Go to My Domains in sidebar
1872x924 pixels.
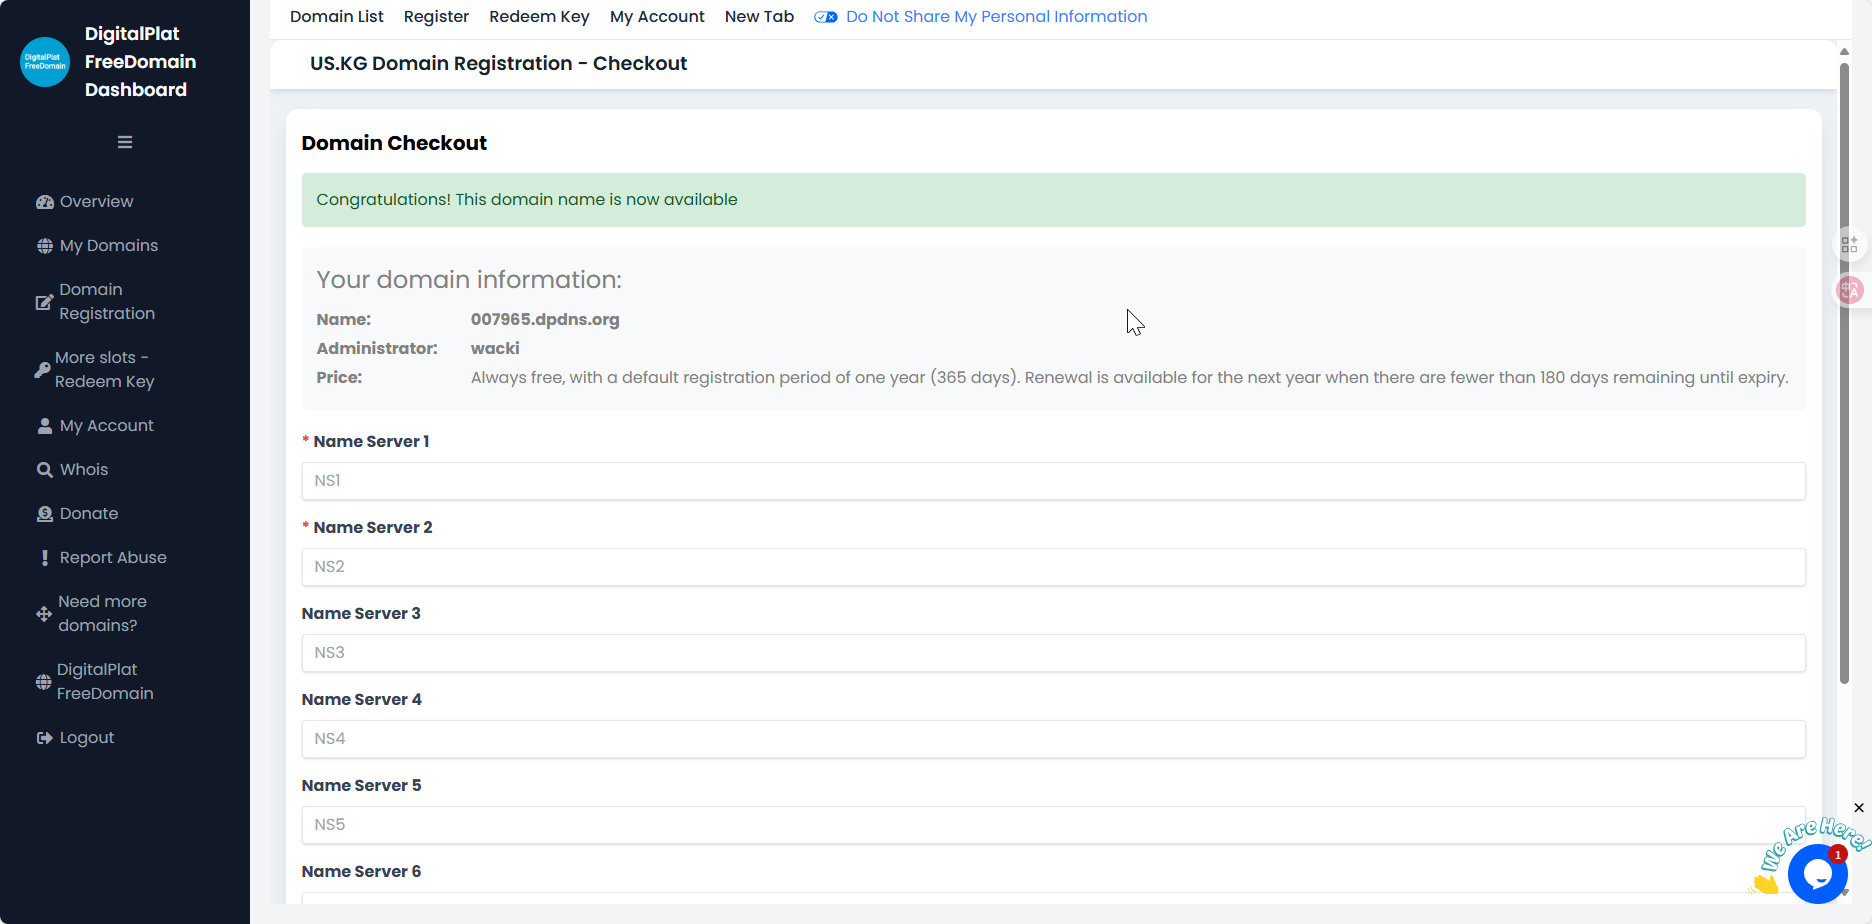coord(108,246)
